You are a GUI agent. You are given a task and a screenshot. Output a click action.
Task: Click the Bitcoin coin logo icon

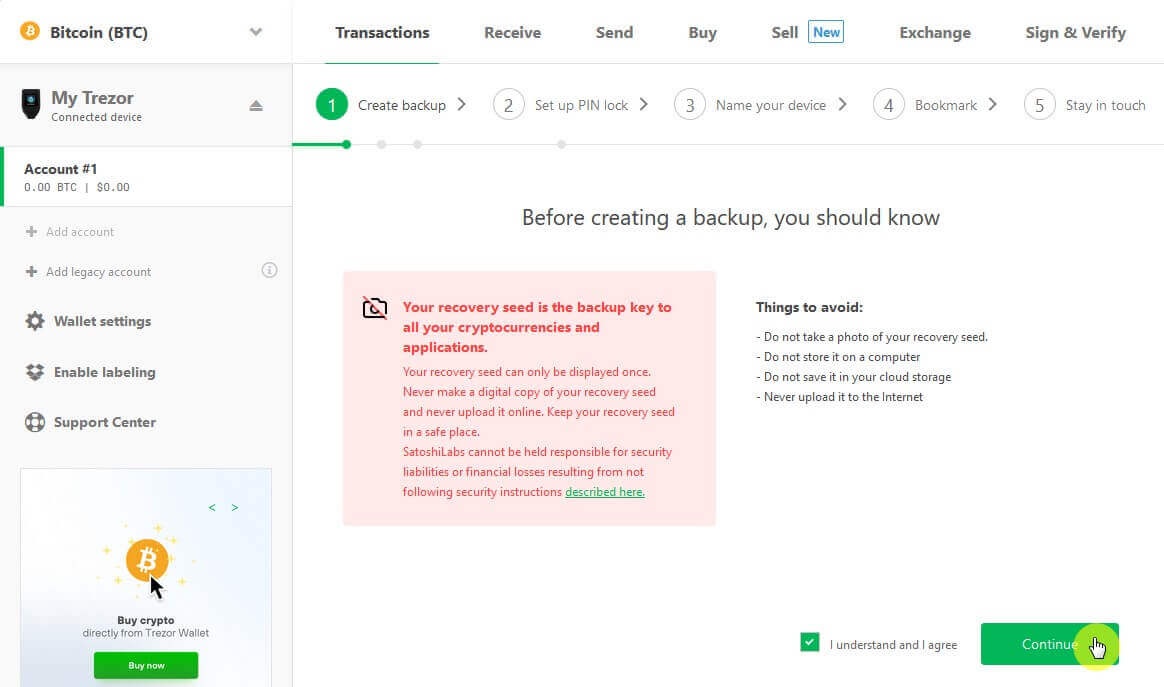(30, 32)
